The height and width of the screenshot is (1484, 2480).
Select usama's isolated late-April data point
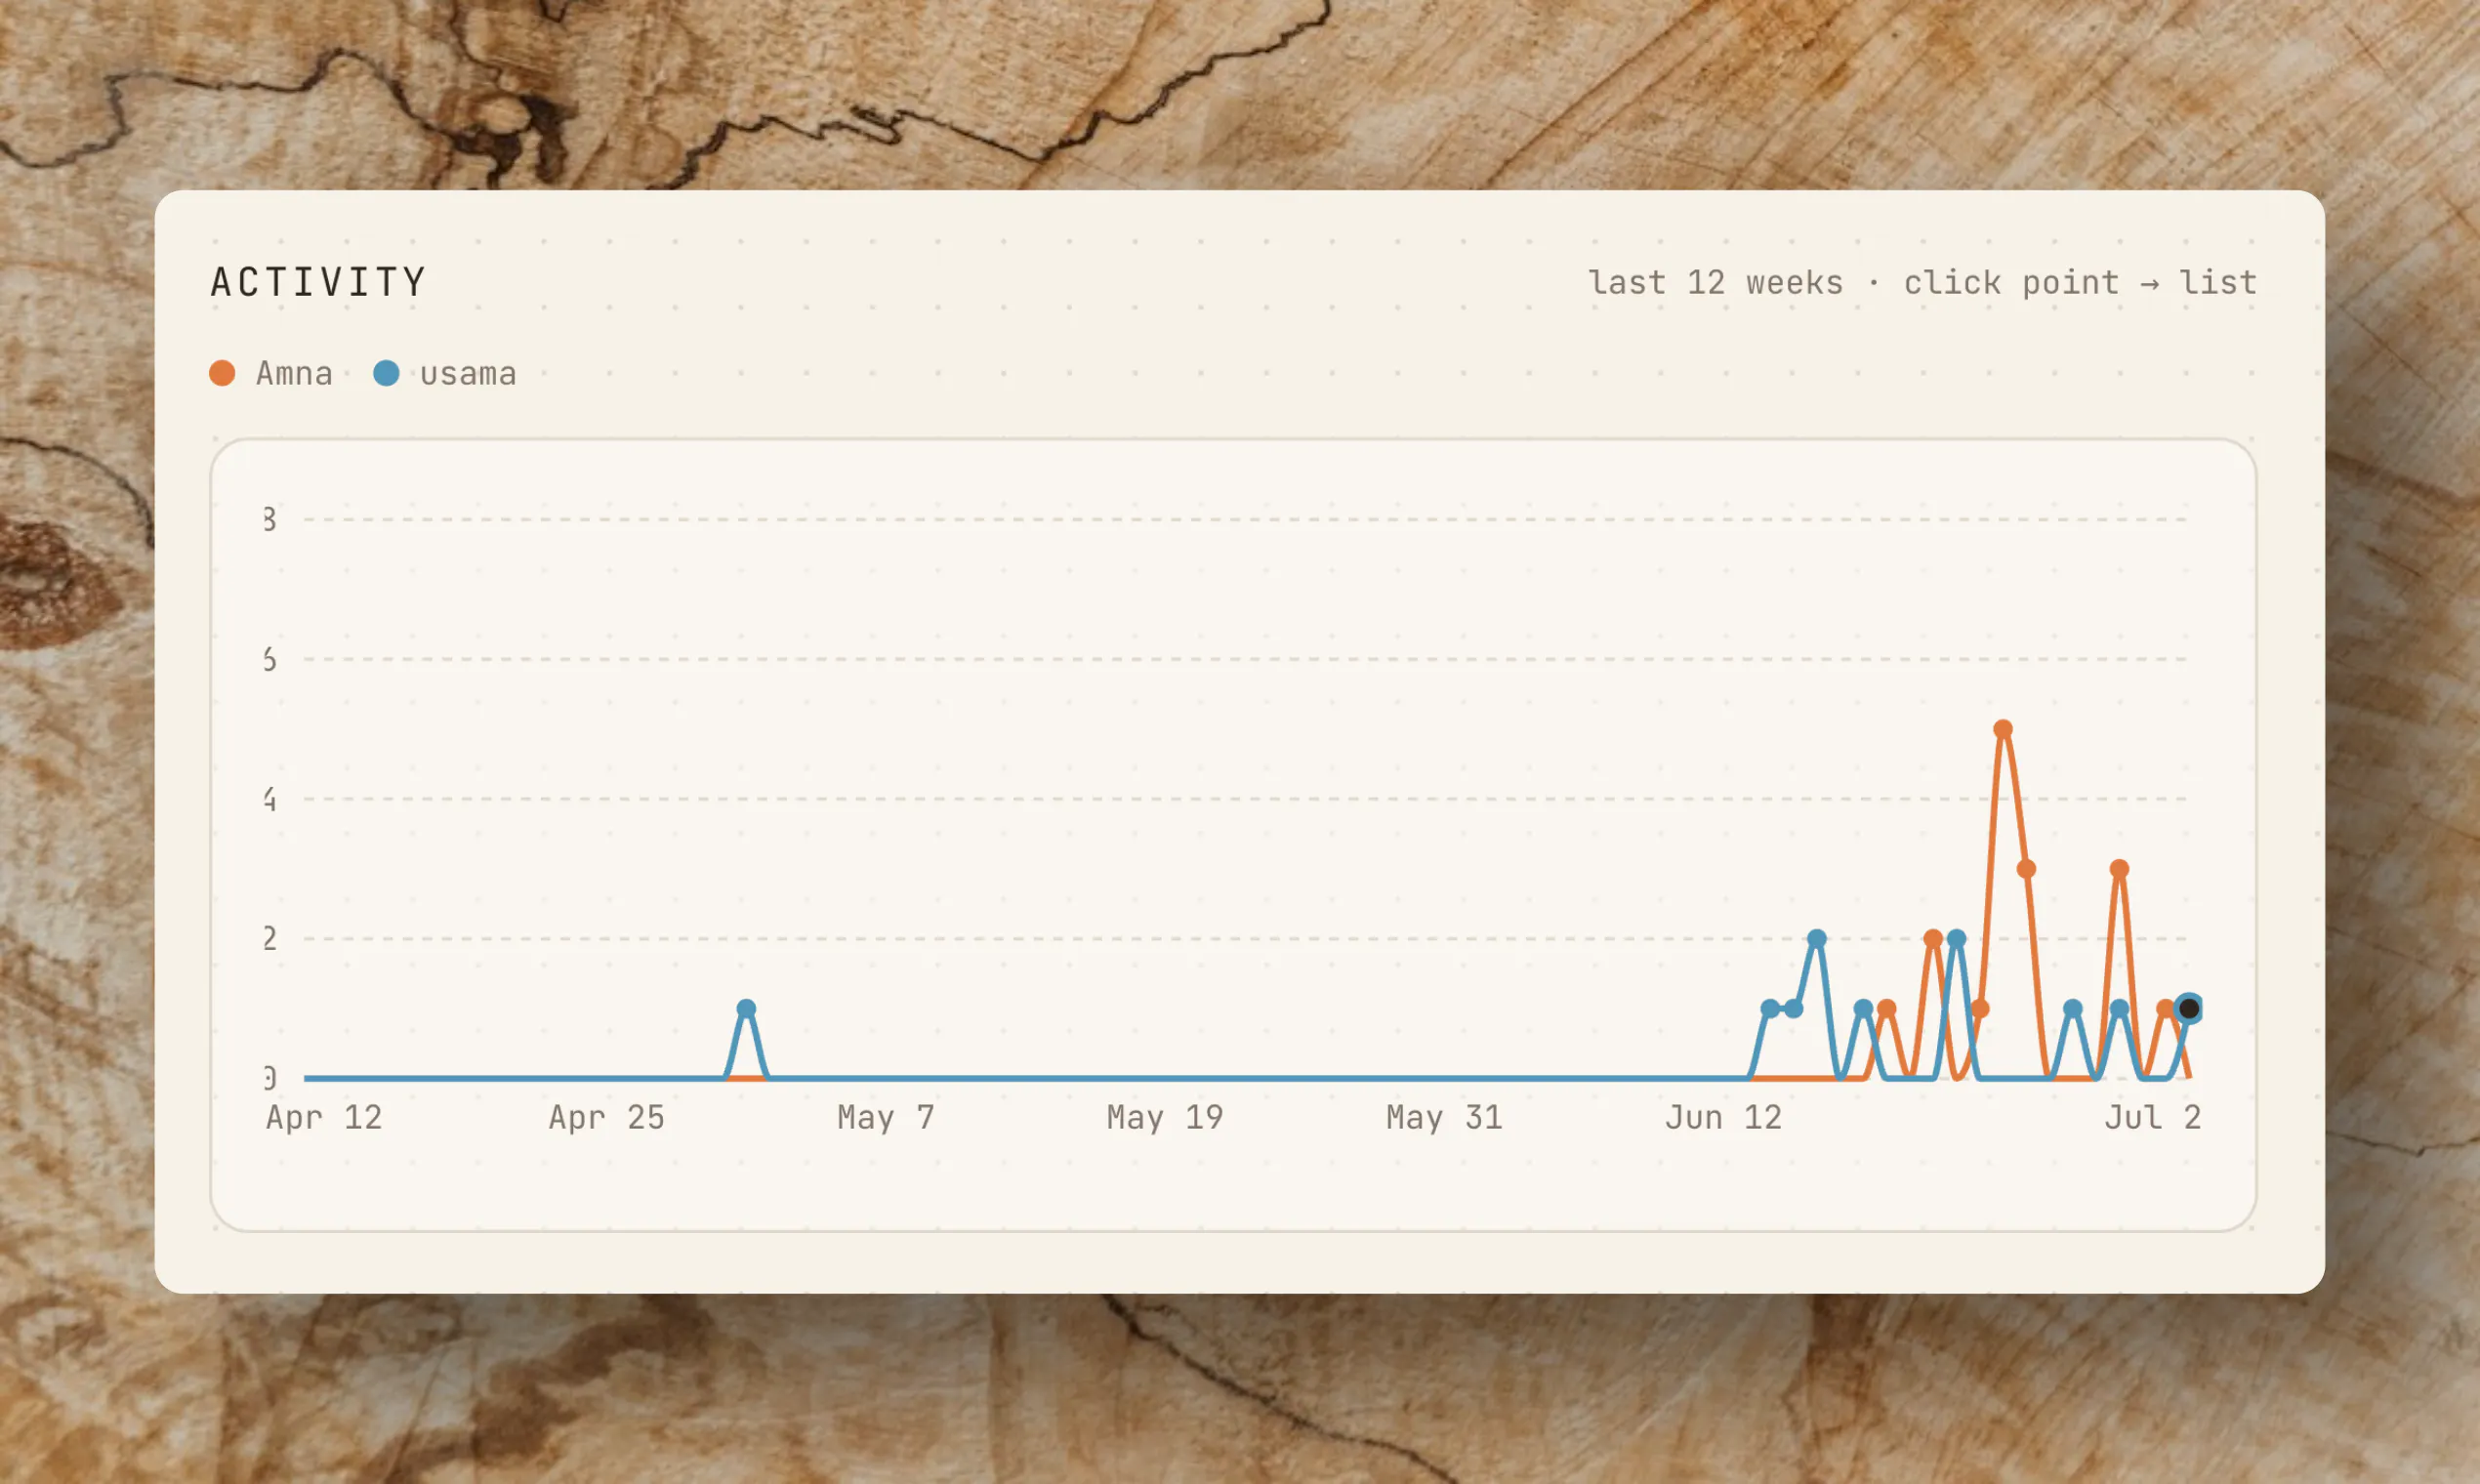tap(746, 1008)
